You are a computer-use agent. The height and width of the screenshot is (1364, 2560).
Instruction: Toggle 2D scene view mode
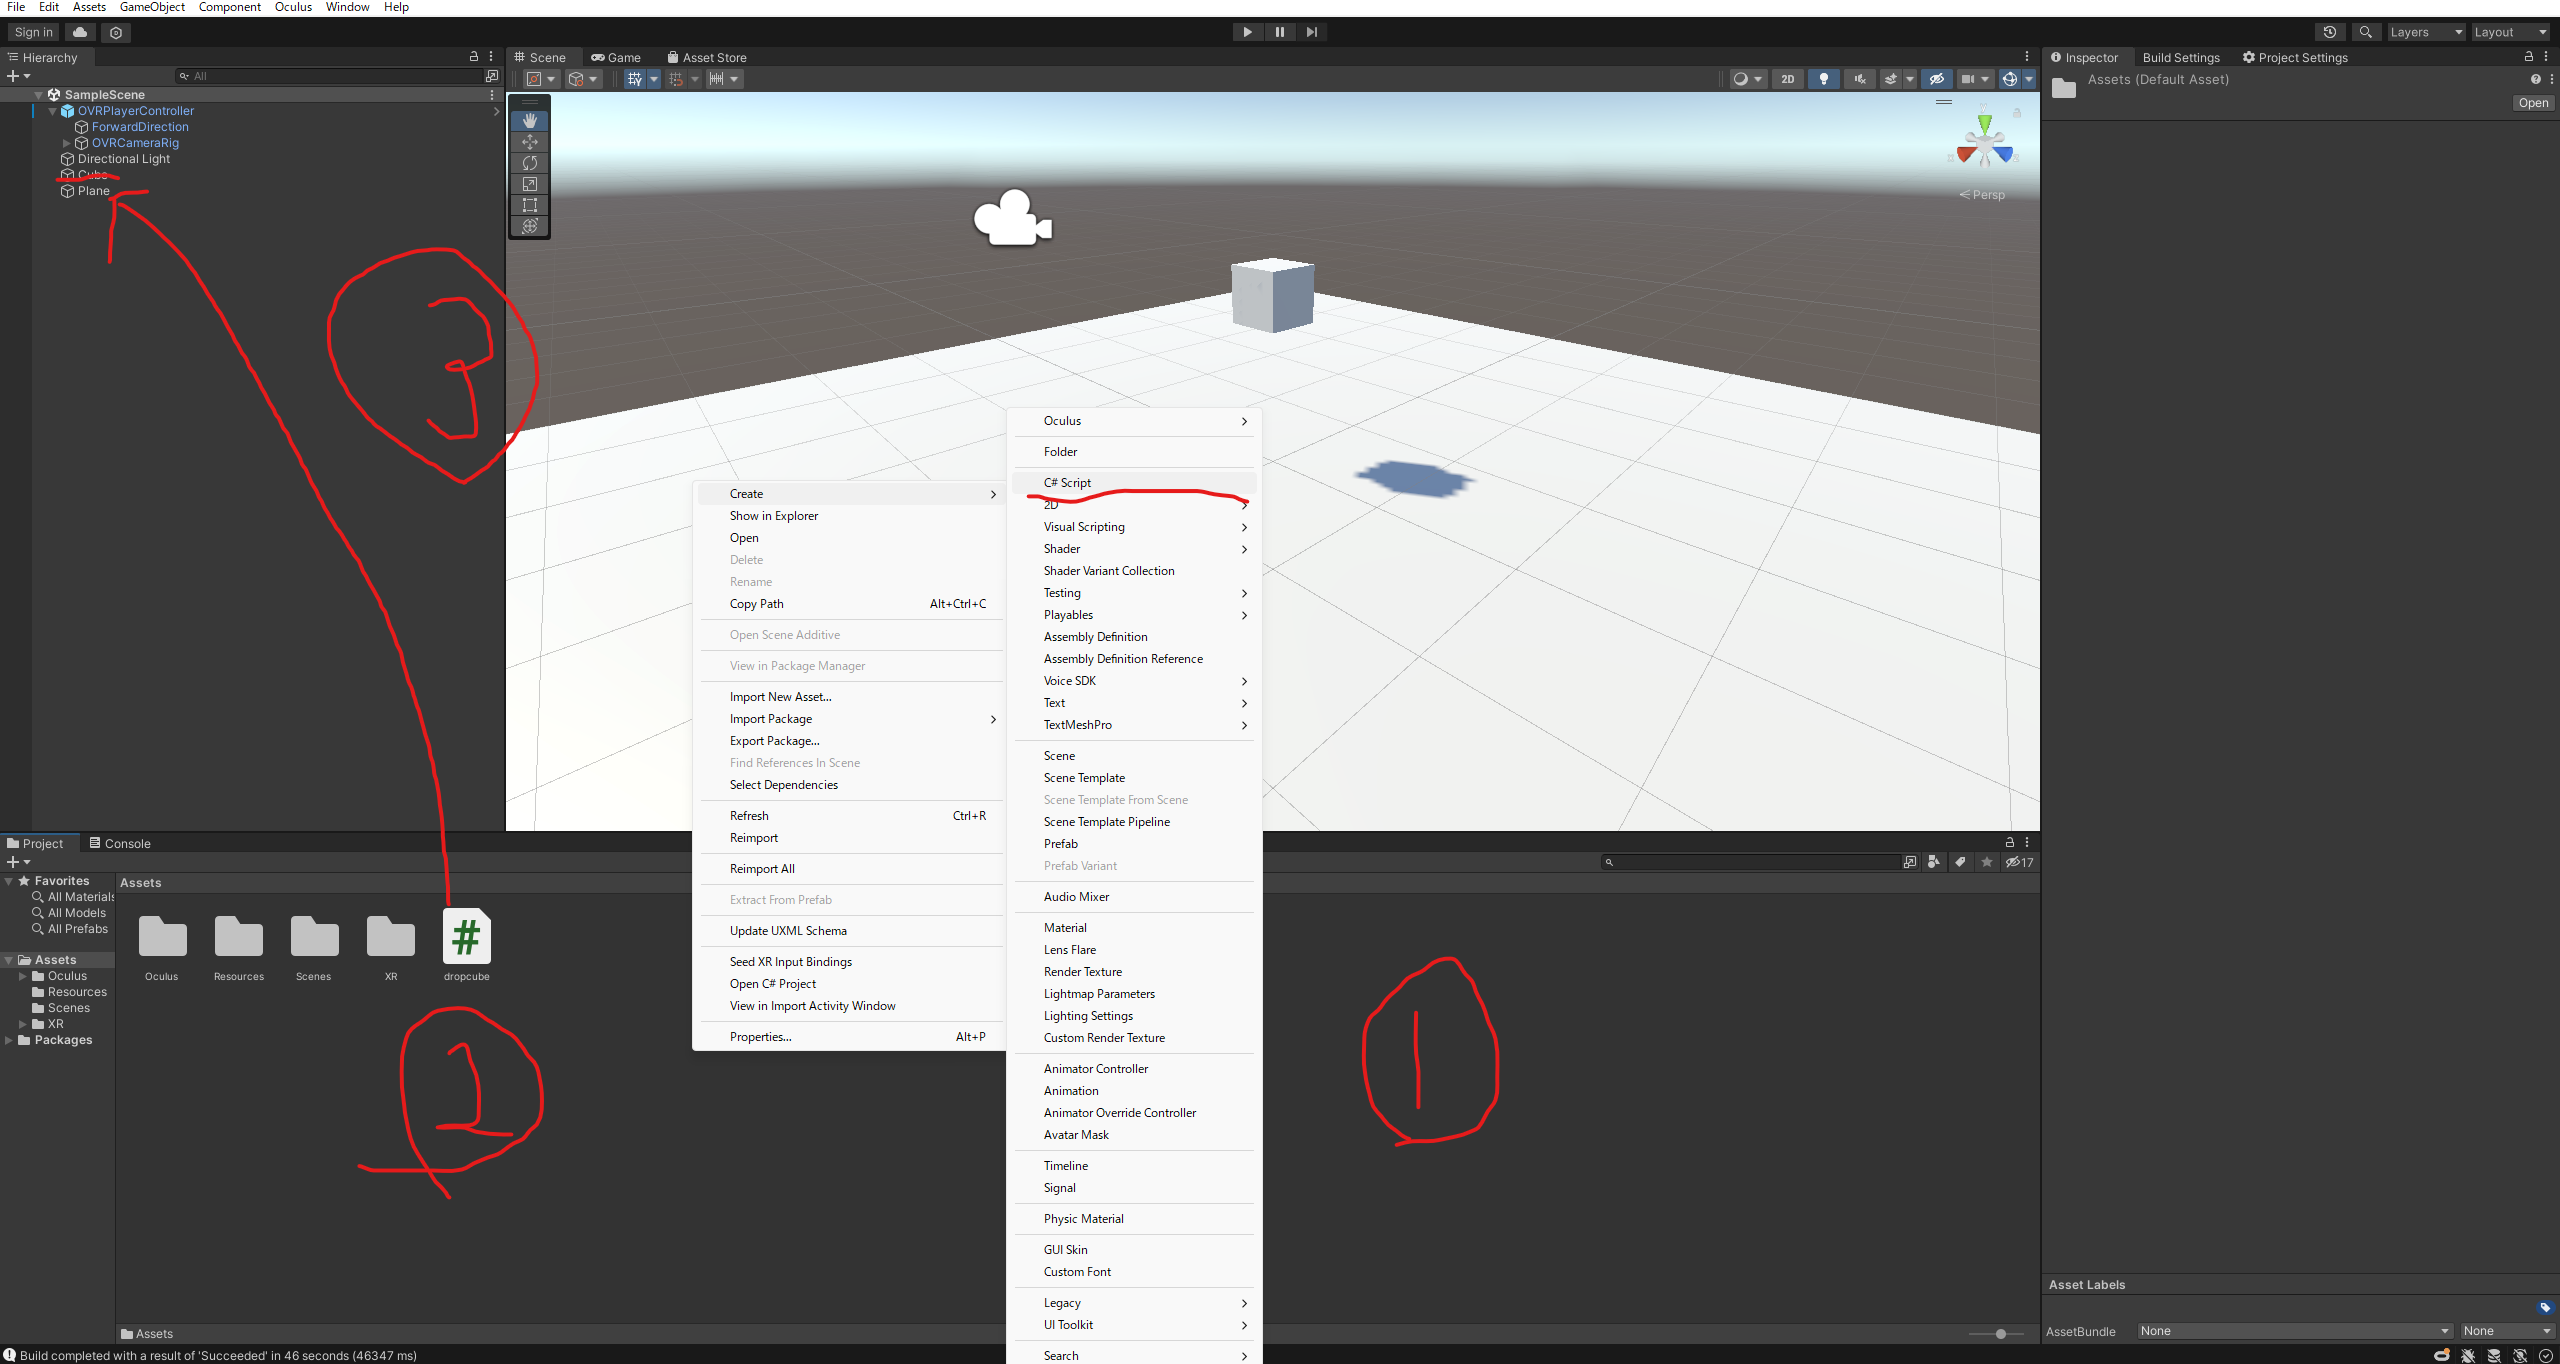tap(1787, 79)
